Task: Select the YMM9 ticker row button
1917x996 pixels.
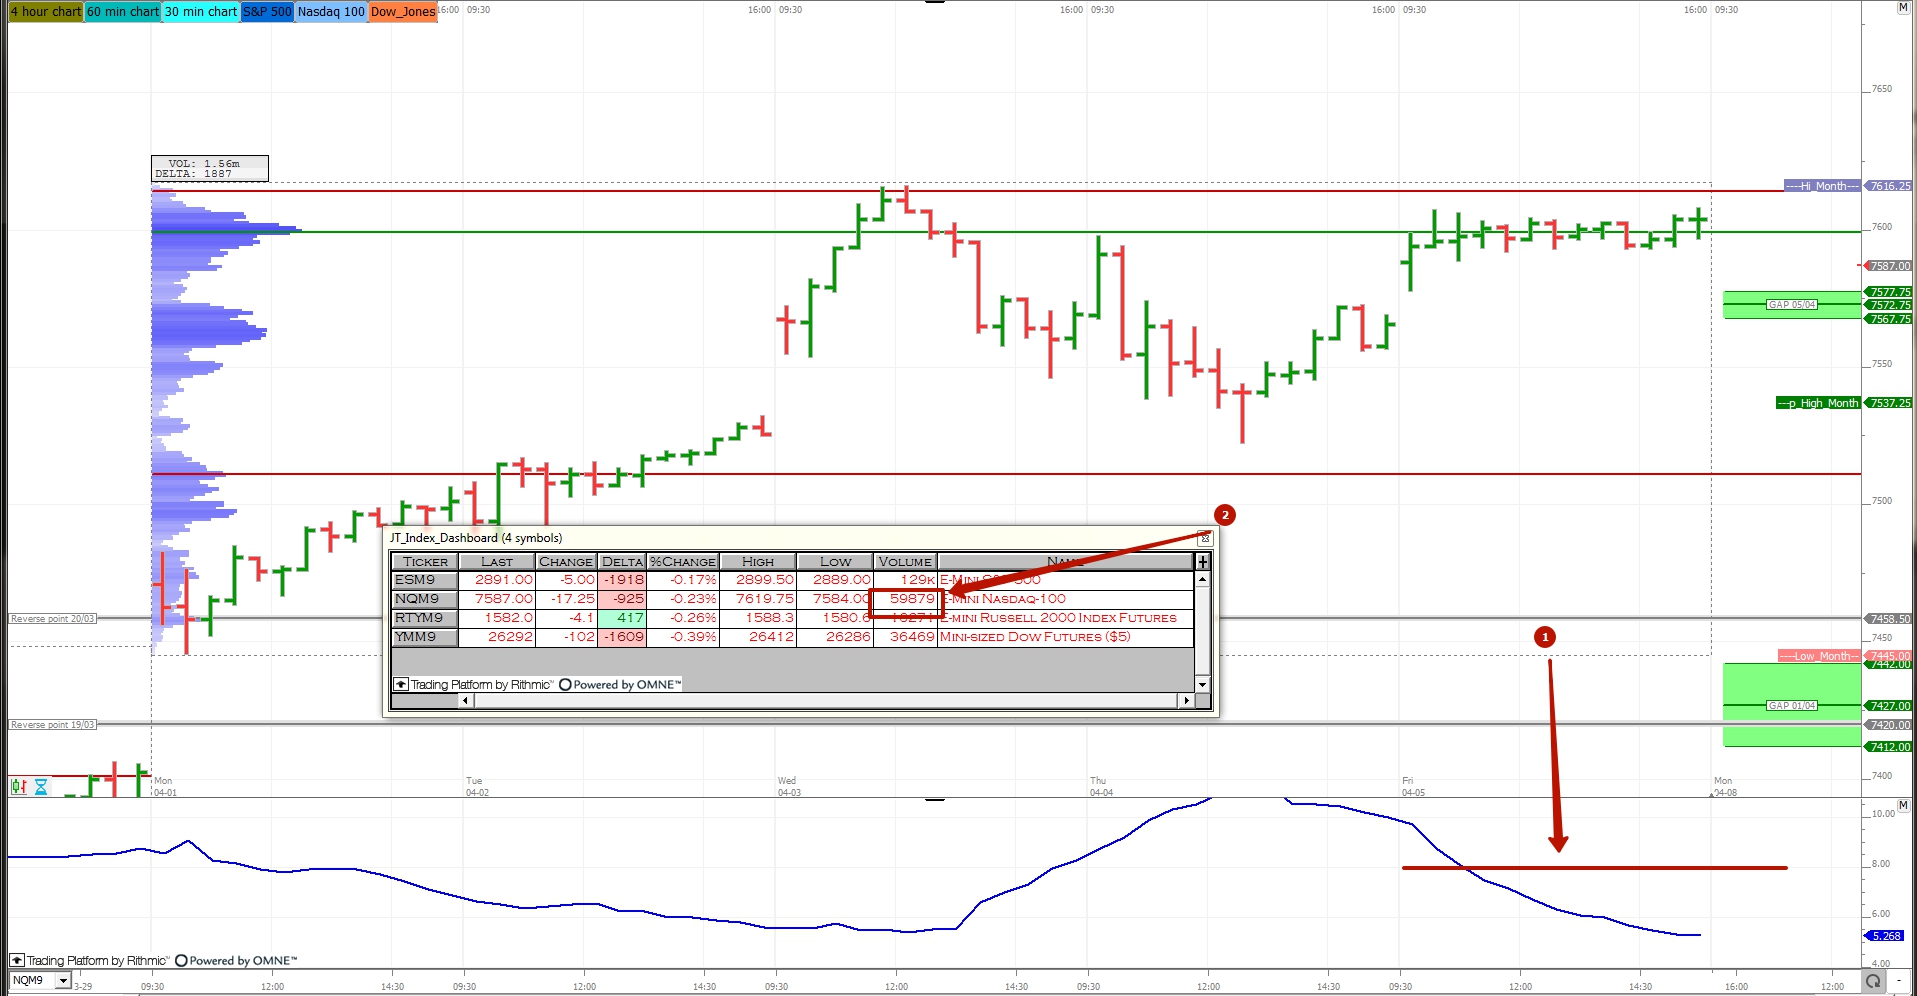Action: tap(425, 637)
